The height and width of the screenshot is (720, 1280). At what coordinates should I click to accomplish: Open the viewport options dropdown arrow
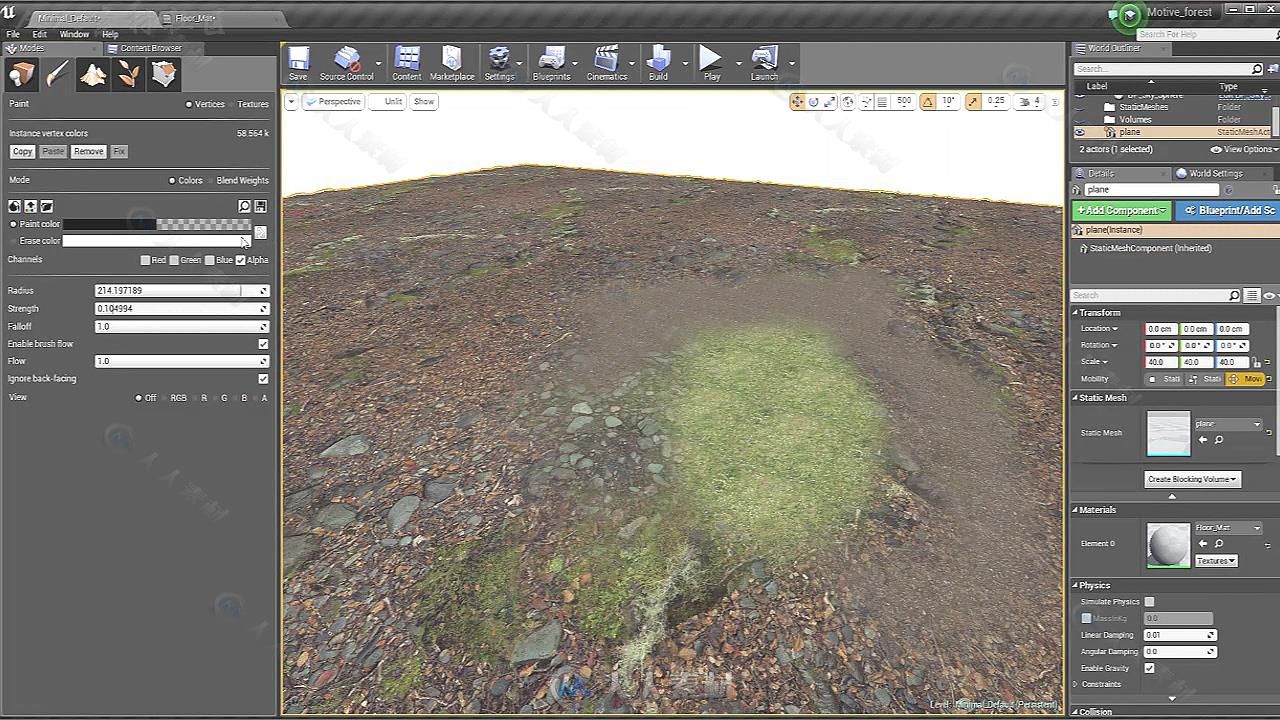pos(291,102)
